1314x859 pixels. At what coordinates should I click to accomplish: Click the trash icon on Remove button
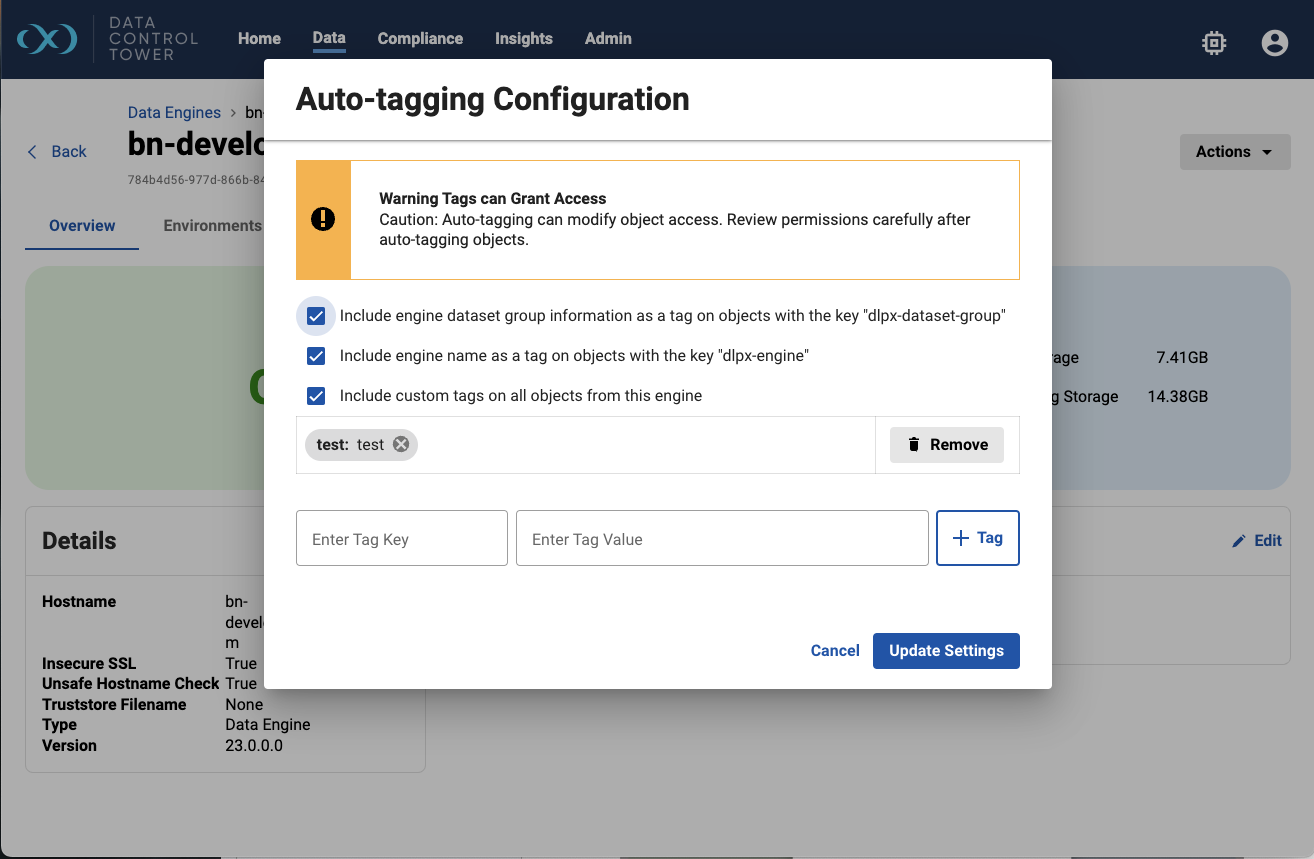click(x=914, y=444)
